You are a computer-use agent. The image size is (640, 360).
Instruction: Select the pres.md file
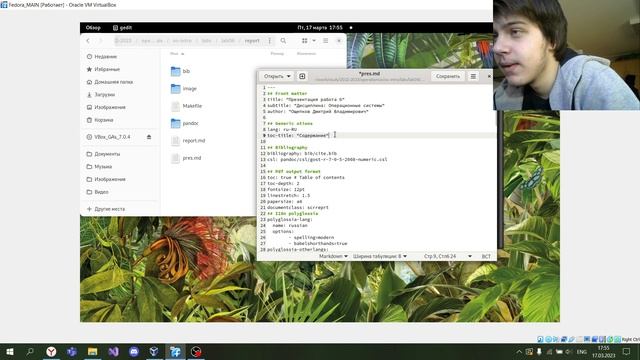click(186, 158)
